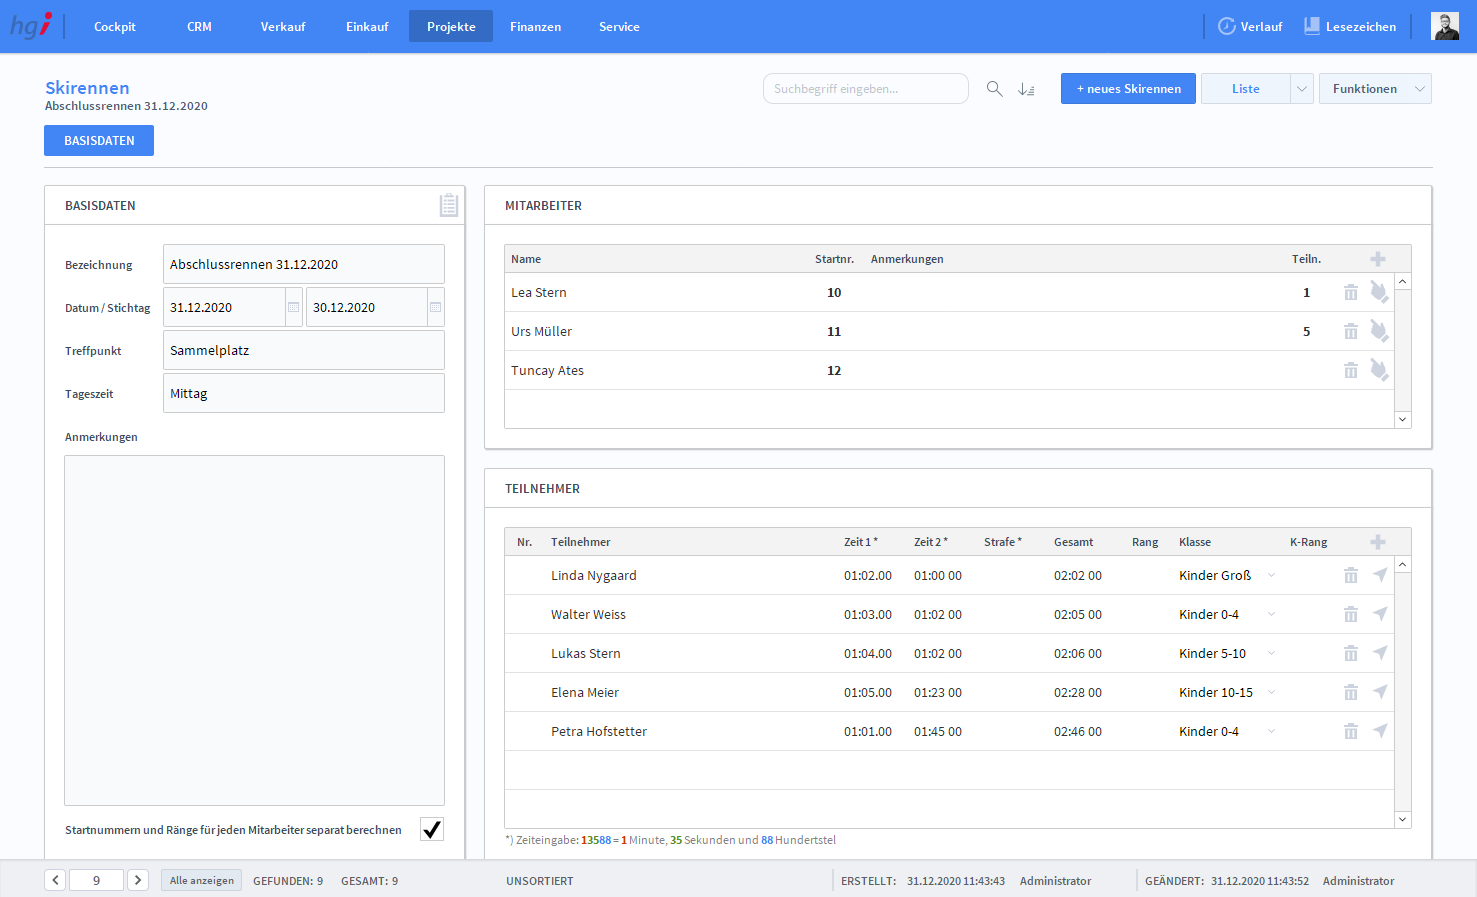Delete participant Walter Weiss via trash icon
The width and height of the screenshot is (1477, 897).
1350,615
